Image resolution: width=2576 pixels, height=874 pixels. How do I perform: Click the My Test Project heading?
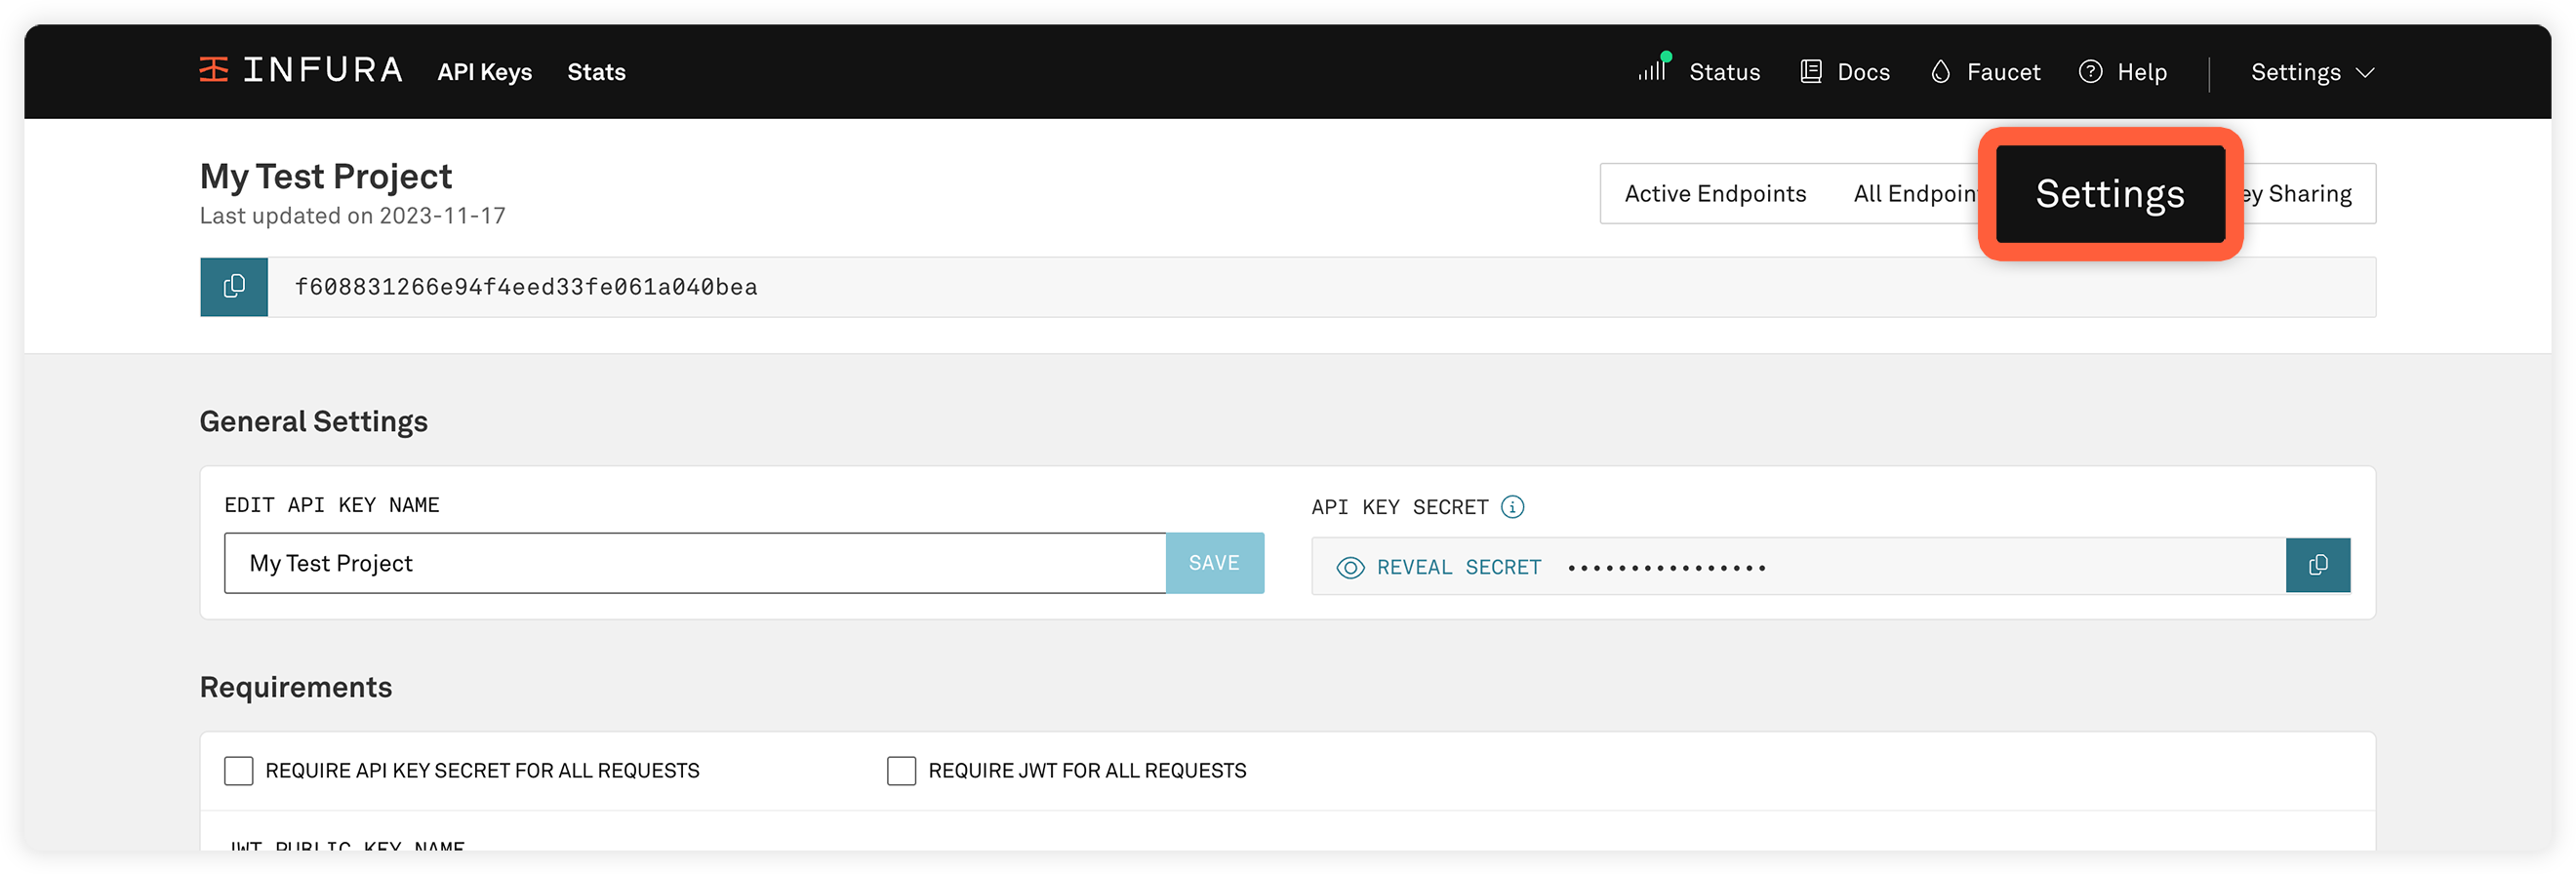pos(326,176)
